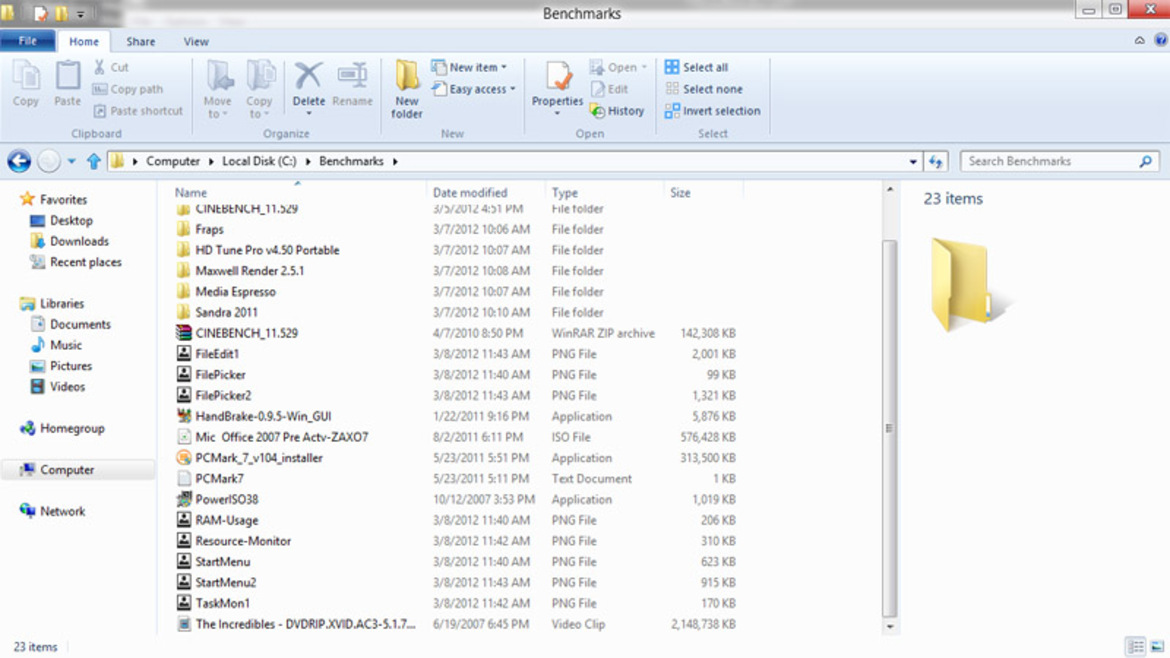Click Computer in the address breadcrumb
The width and height of the screenshot is (1170, 658).
point(173,161)
